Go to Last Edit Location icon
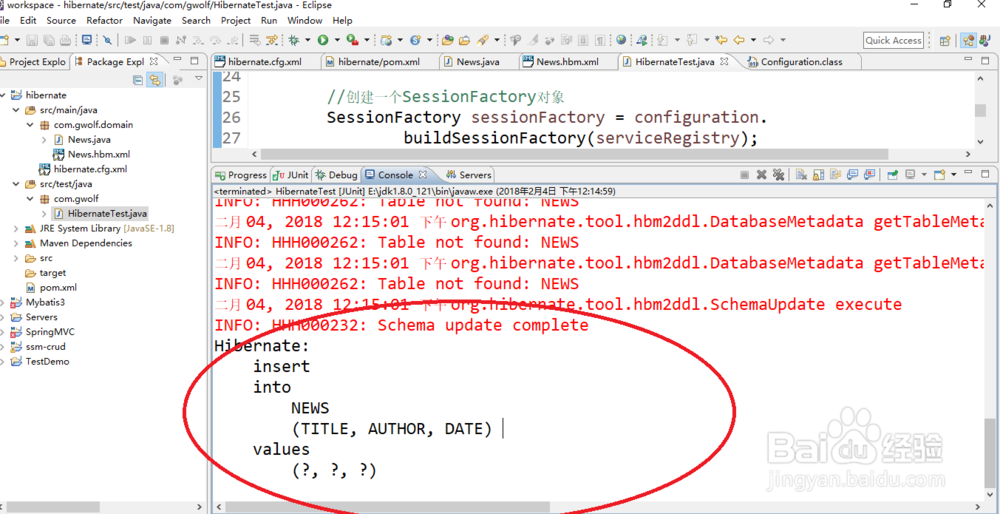The image size is (1000, 514). pyautogui.click(x=721, y=40)
